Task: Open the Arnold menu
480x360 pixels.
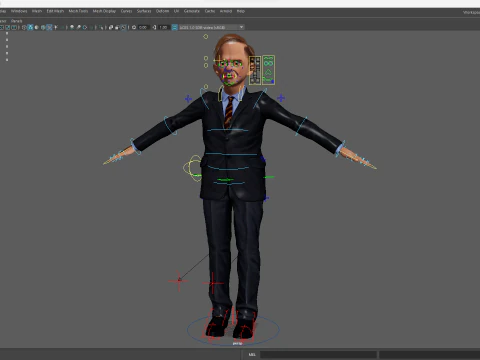Action: click(x=226, y=11)
